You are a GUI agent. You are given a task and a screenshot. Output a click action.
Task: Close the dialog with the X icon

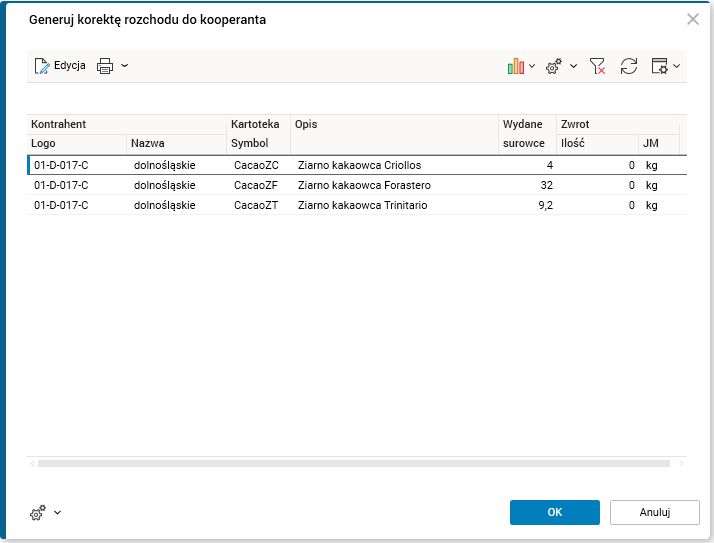click(692, 19)
